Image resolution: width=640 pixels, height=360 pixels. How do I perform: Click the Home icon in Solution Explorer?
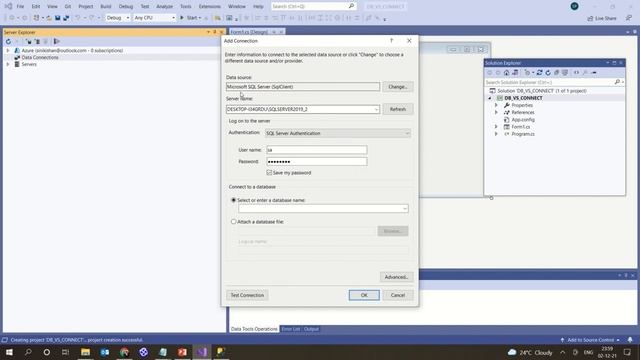pos(506,73)
